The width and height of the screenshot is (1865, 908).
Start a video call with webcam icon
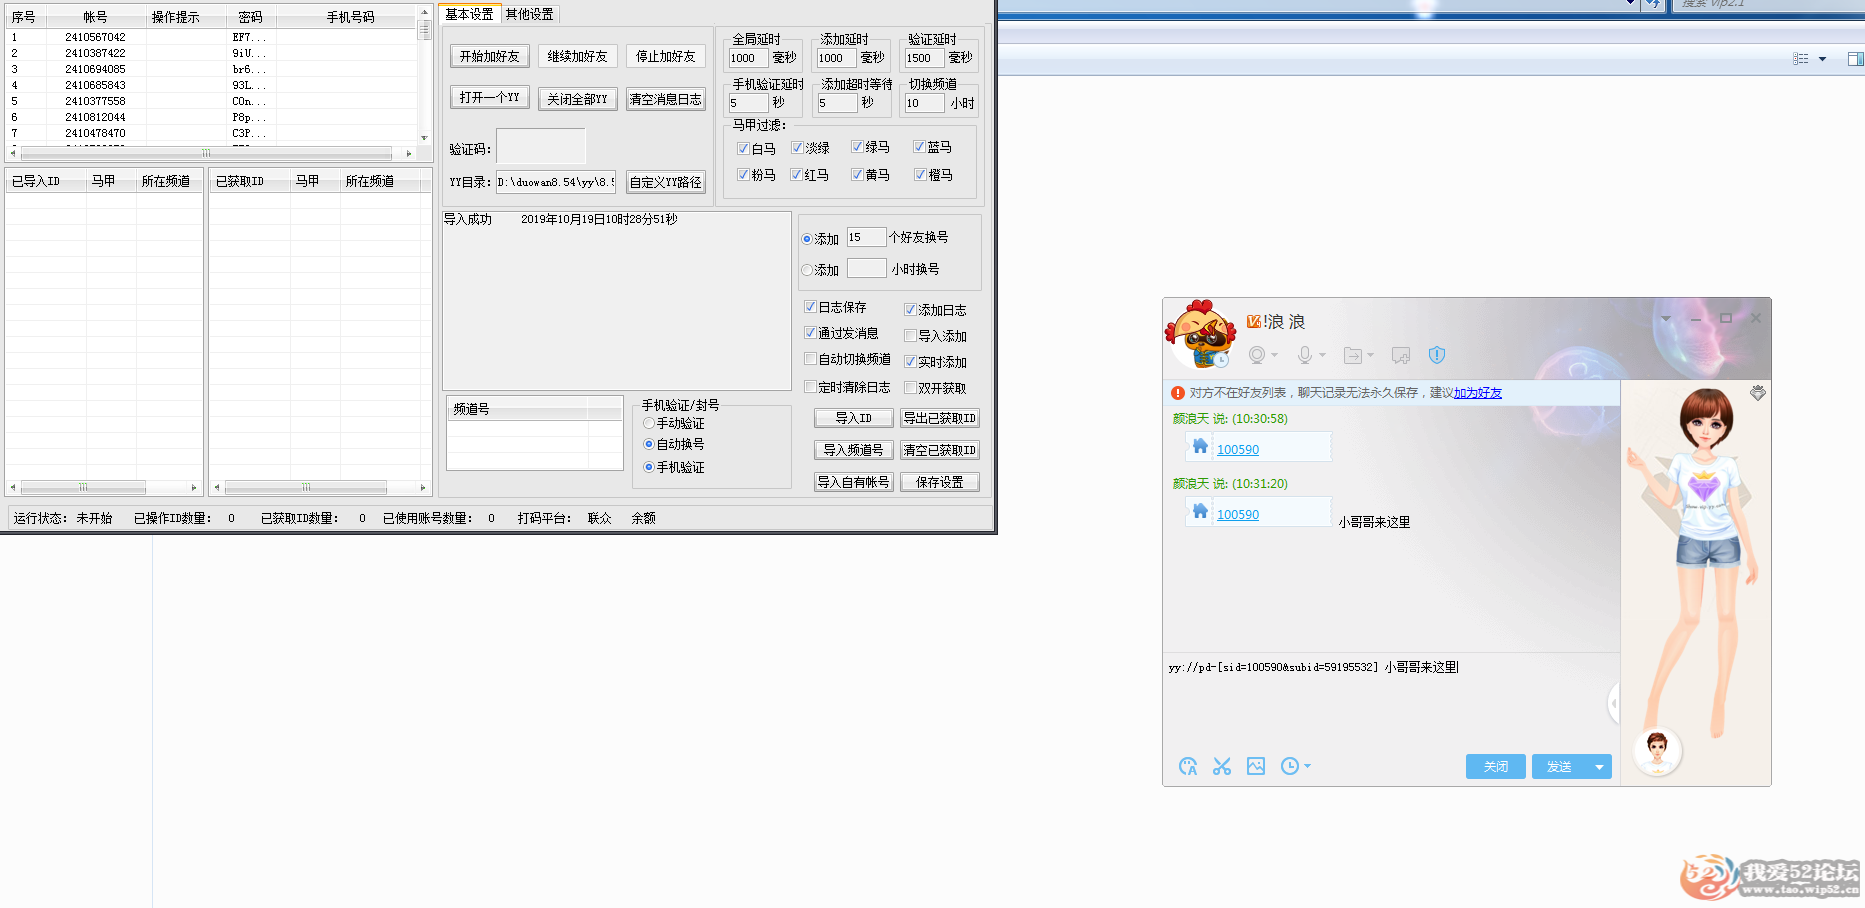(1257, 355)
